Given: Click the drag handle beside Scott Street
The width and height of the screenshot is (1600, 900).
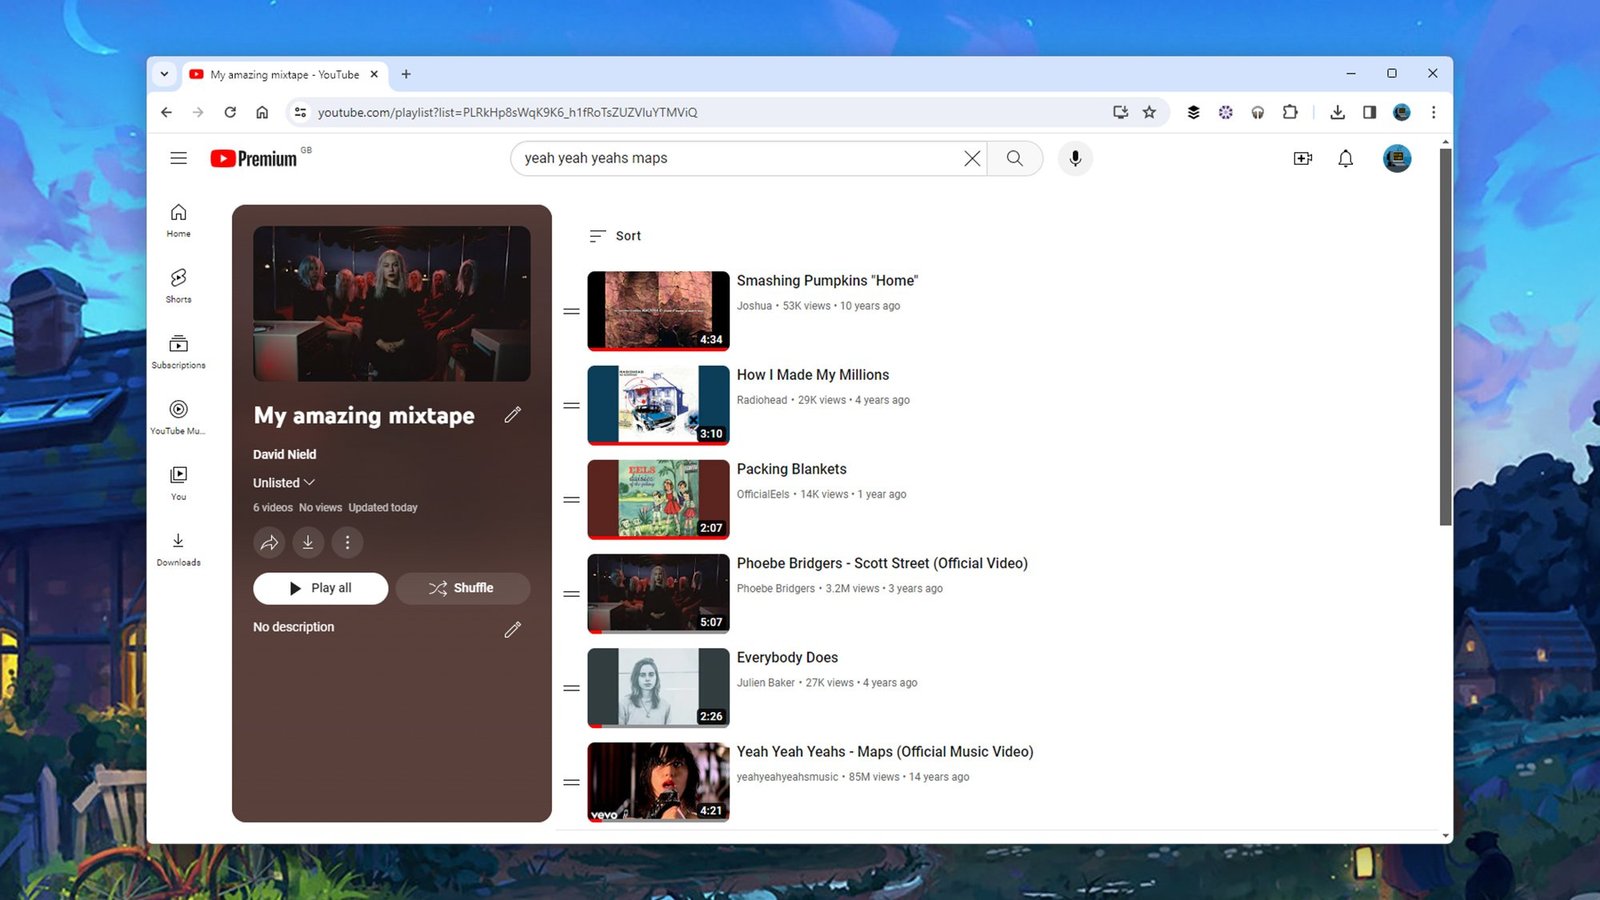Looking at the screenshot, I should [571, 594].
